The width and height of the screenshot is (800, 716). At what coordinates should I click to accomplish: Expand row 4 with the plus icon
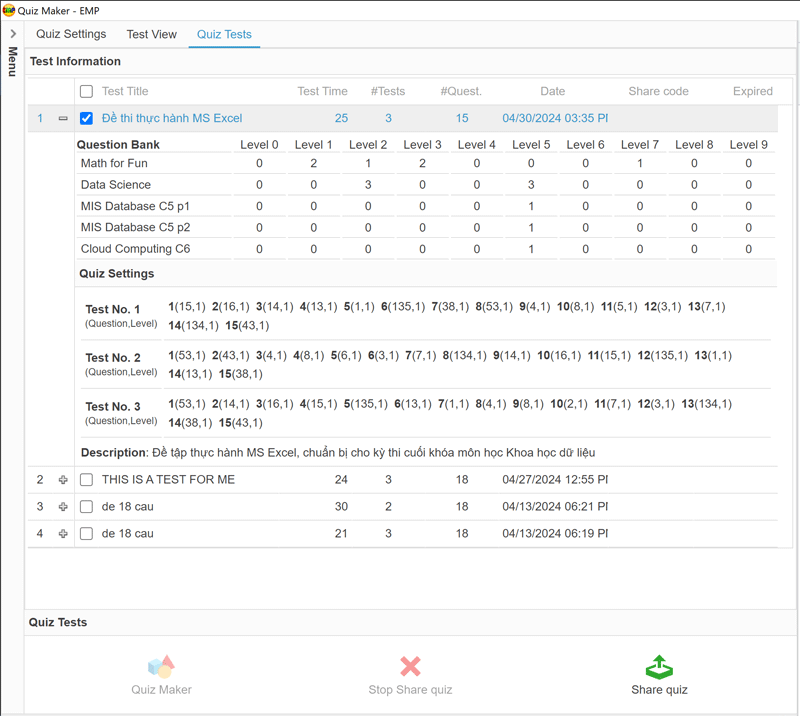tap(63, 534)
